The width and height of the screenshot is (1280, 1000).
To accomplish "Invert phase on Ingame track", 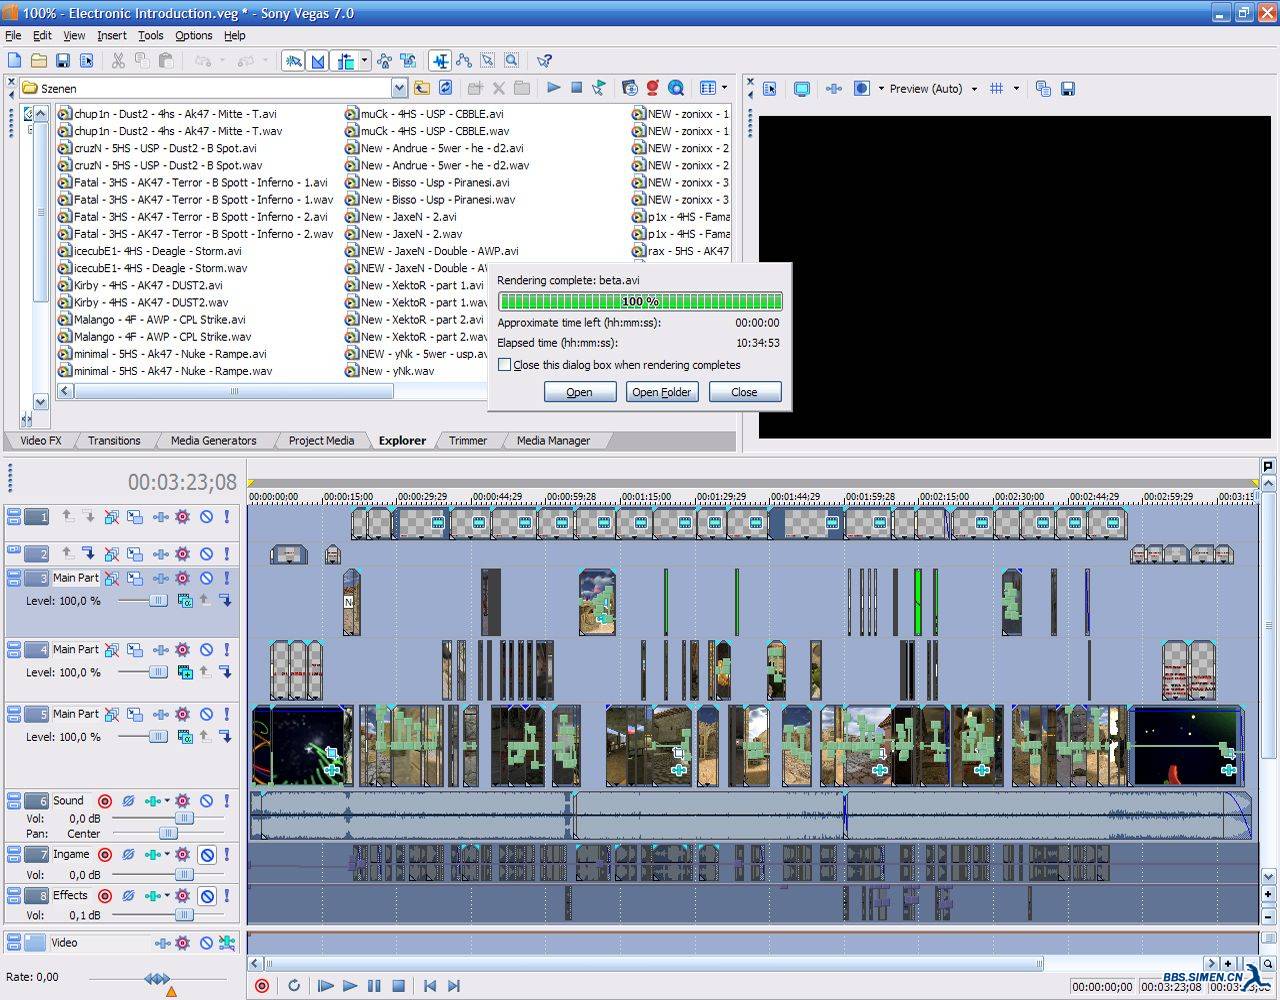I will (128, 855).
